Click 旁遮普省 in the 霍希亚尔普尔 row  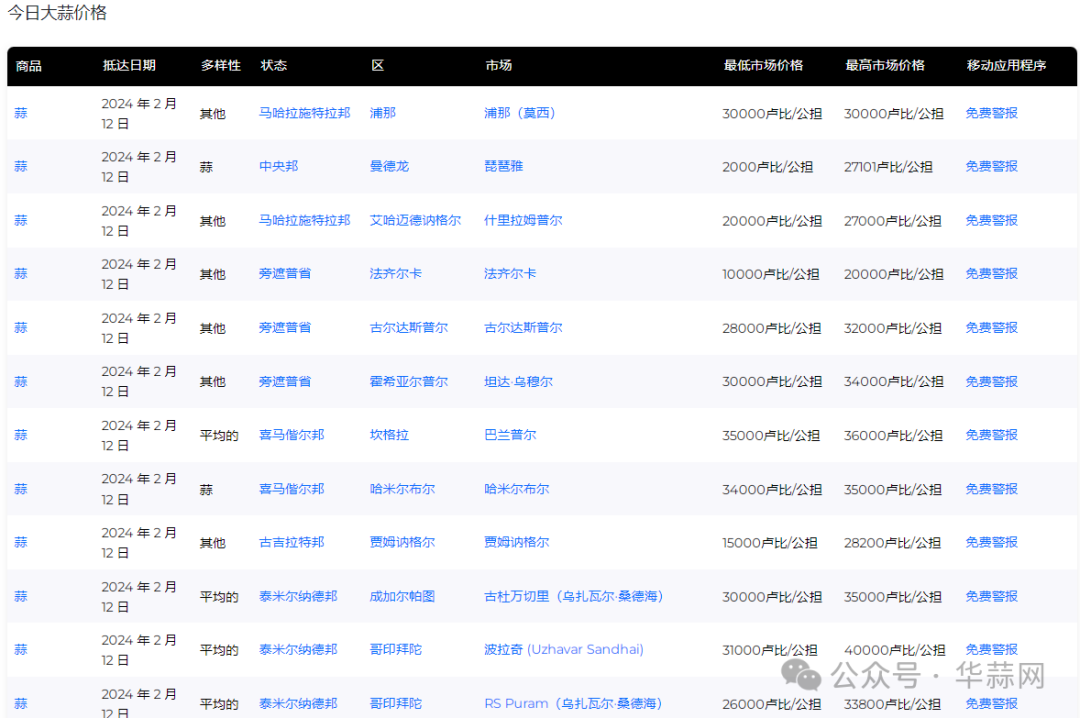point(284,382)
